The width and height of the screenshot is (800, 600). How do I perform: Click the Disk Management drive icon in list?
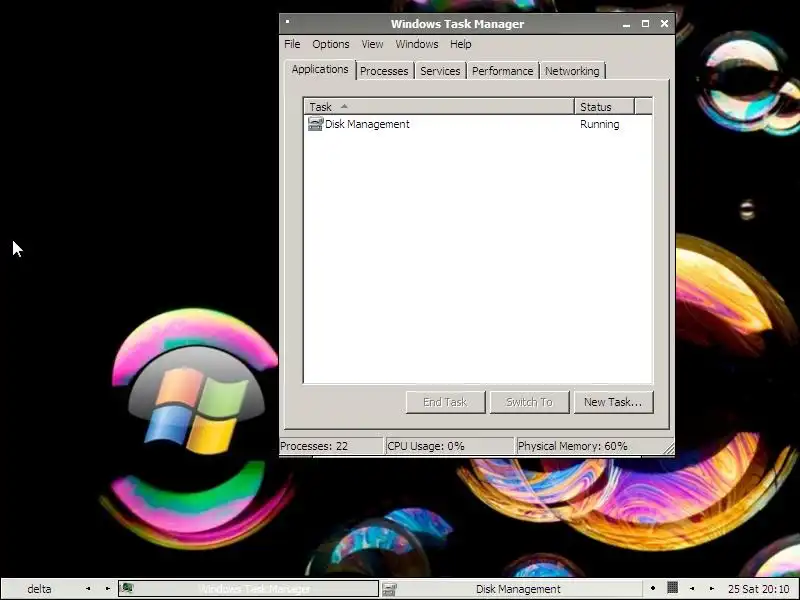pos(315,124)
